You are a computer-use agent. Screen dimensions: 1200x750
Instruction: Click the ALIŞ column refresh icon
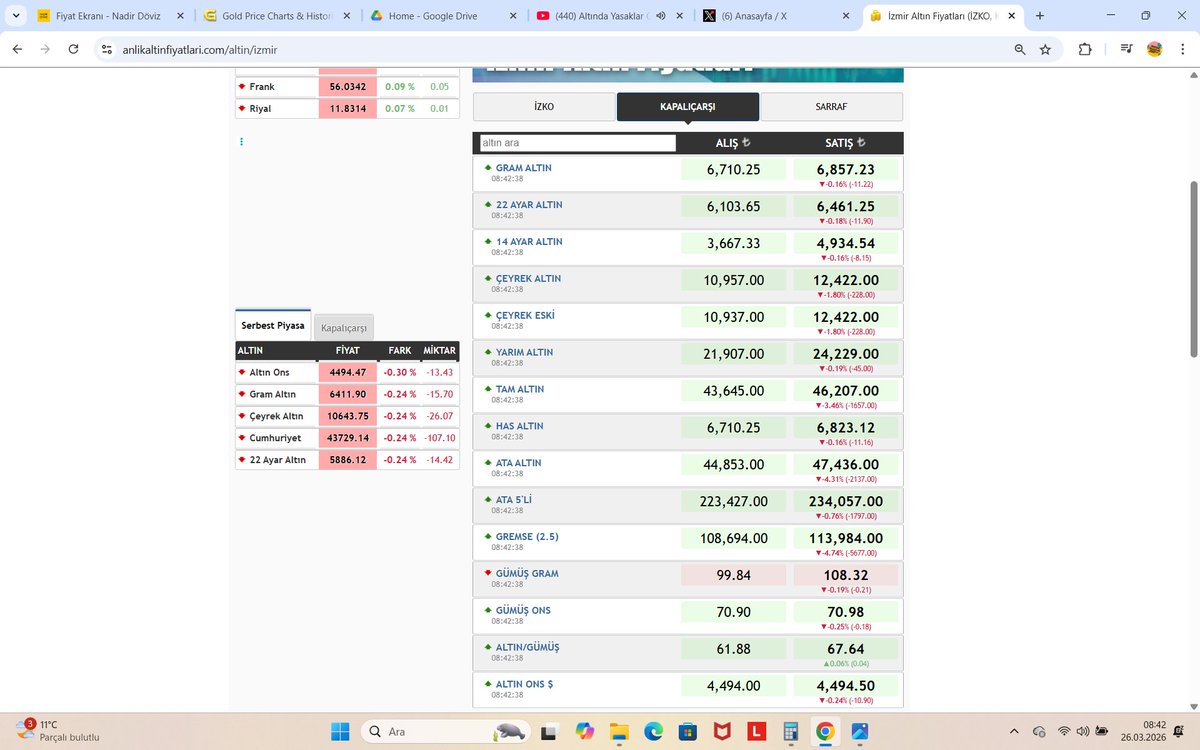(x=746, y=143)
